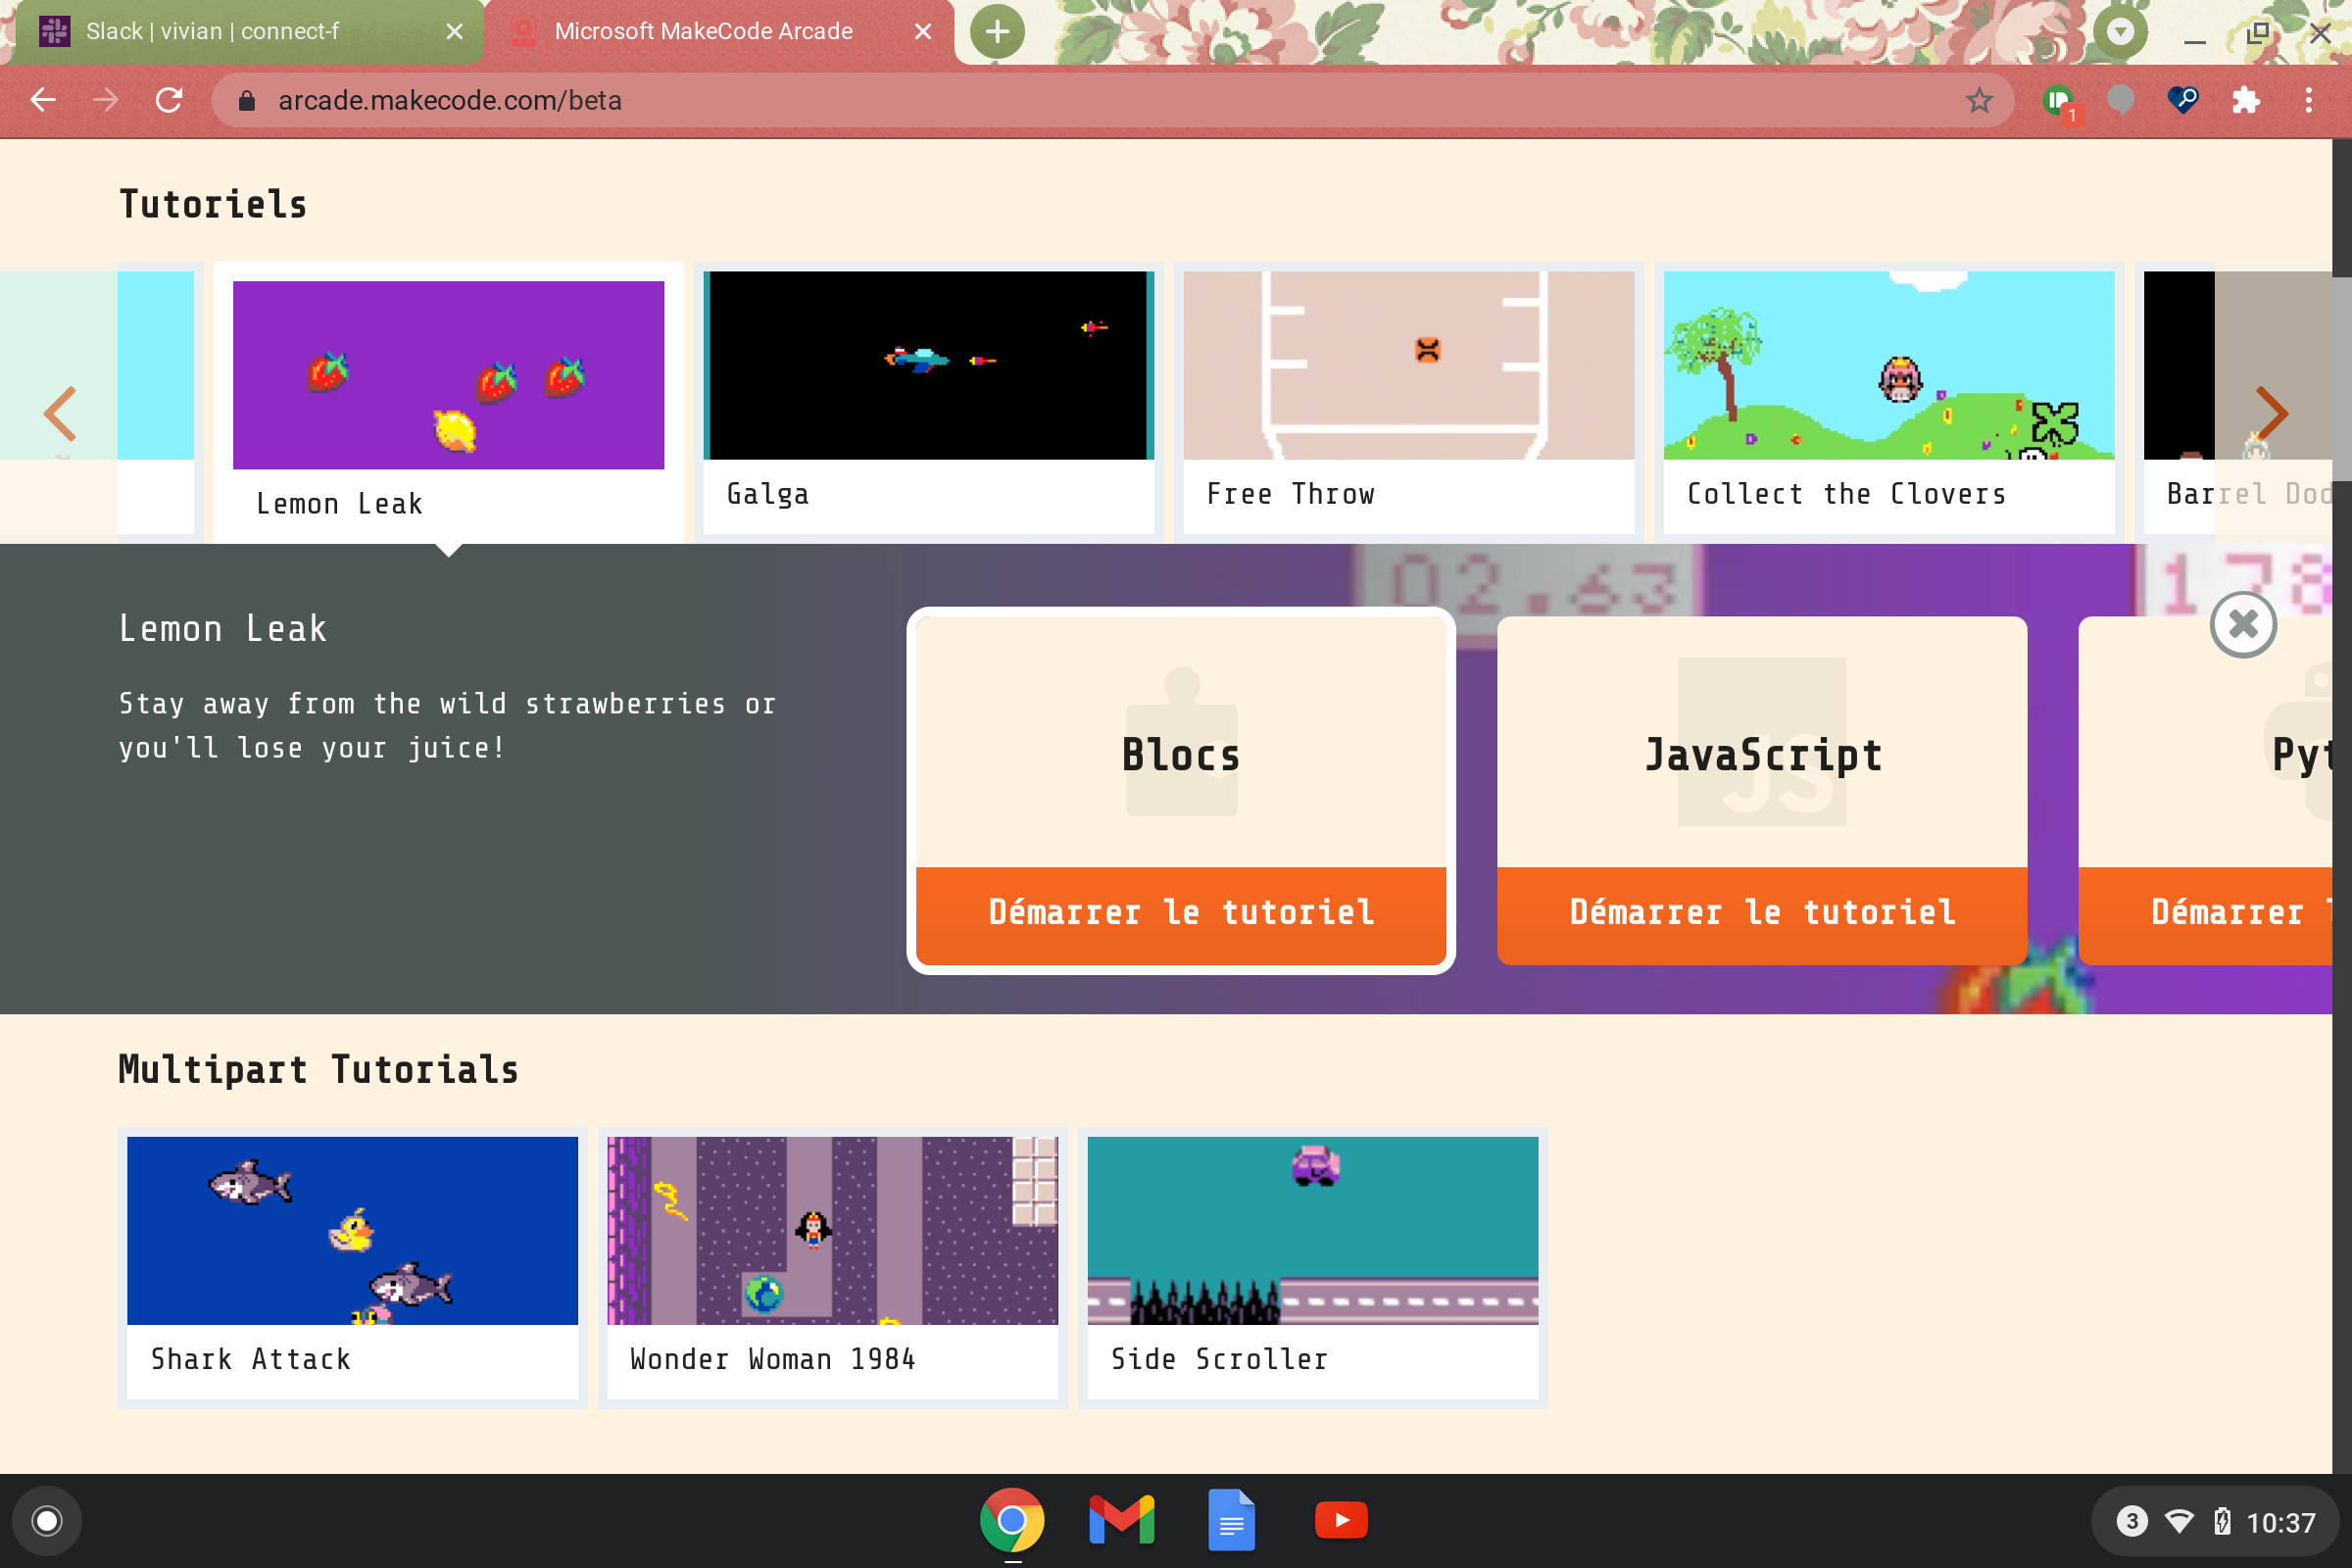This screenshot has height=1568, width=2352.
Task: Close the Slack tab
Action: click(454, 32)
